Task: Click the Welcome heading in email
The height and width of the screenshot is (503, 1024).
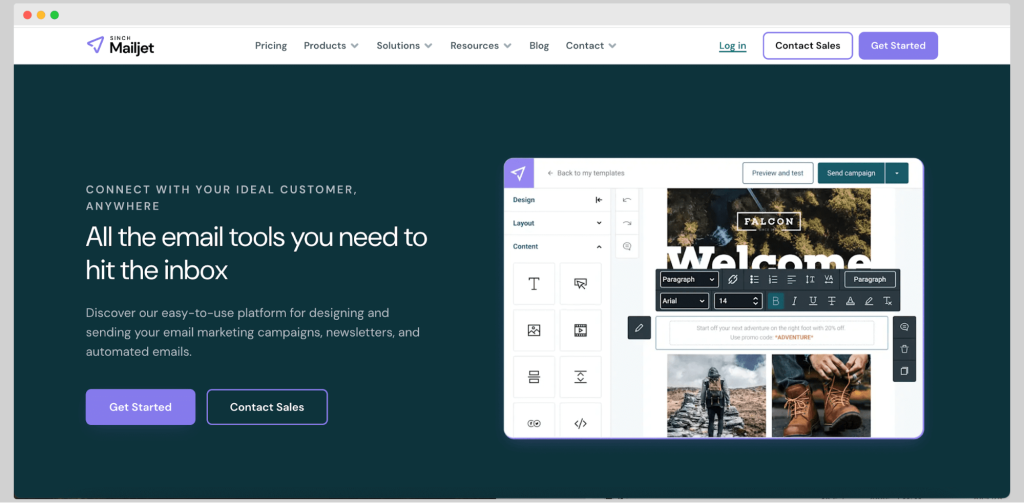Action: [769, 259]
